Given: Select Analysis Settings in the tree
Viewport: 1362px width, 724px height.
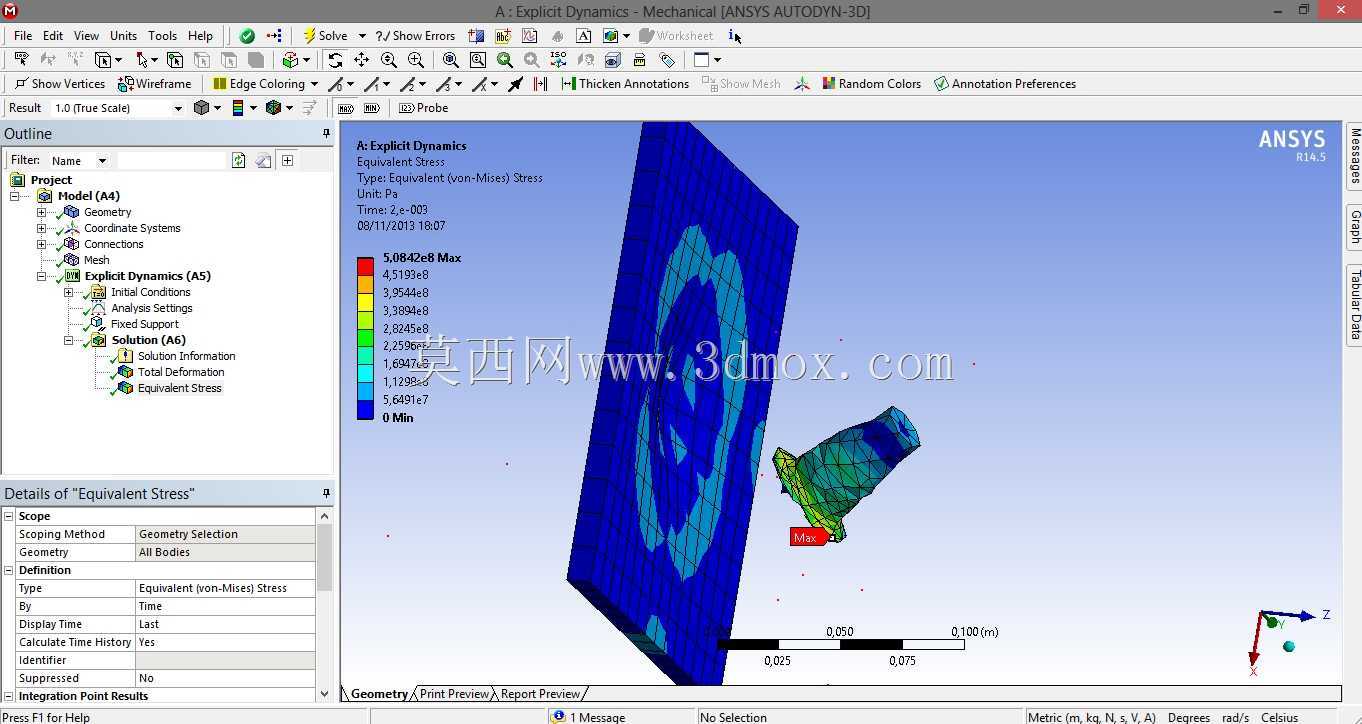Looking at the screenshot, I should (x=152, y=308).
